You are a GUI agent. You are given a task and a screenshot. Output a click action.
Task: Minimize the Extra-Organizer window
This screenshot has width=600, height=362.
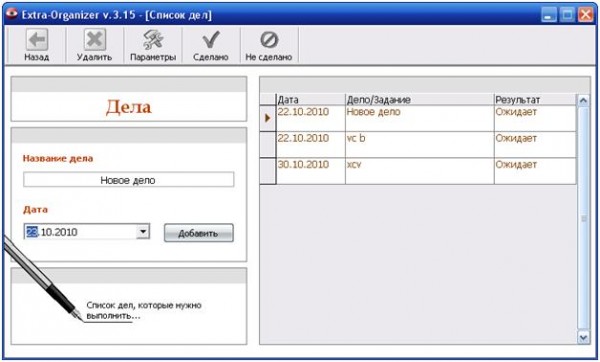549,15
